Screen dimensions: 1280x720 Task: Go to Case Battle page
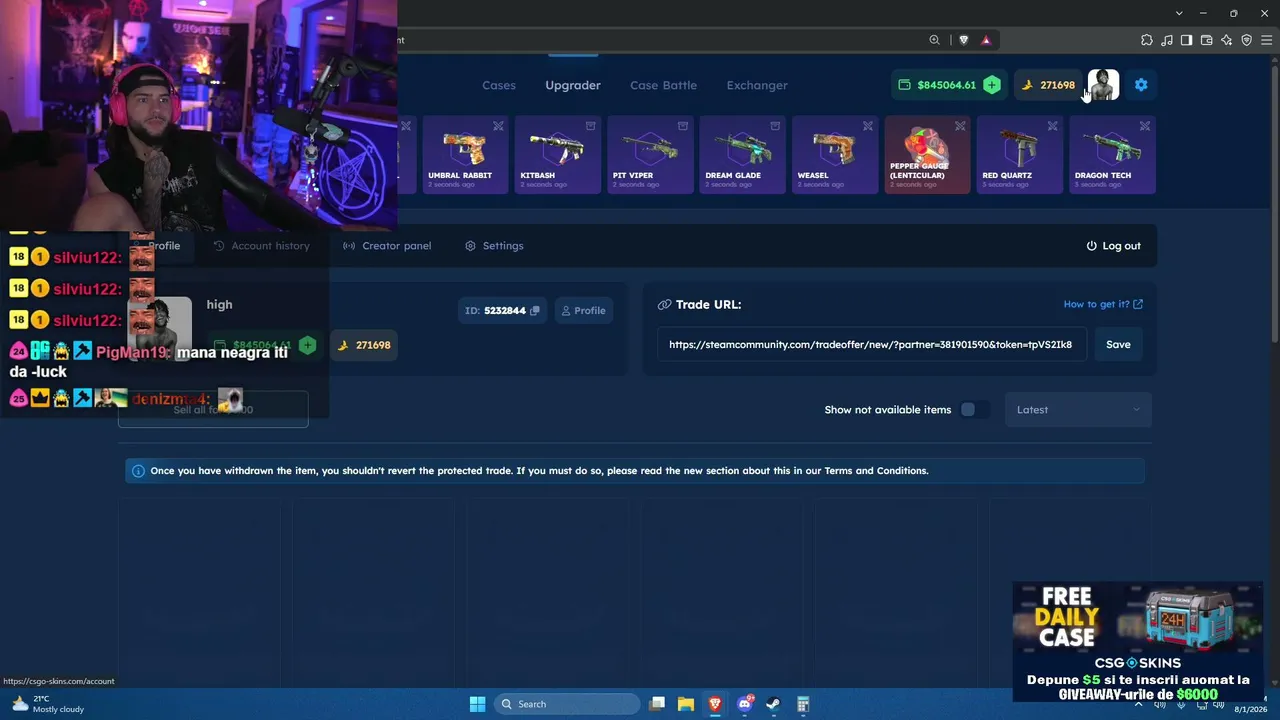point(663,85)
